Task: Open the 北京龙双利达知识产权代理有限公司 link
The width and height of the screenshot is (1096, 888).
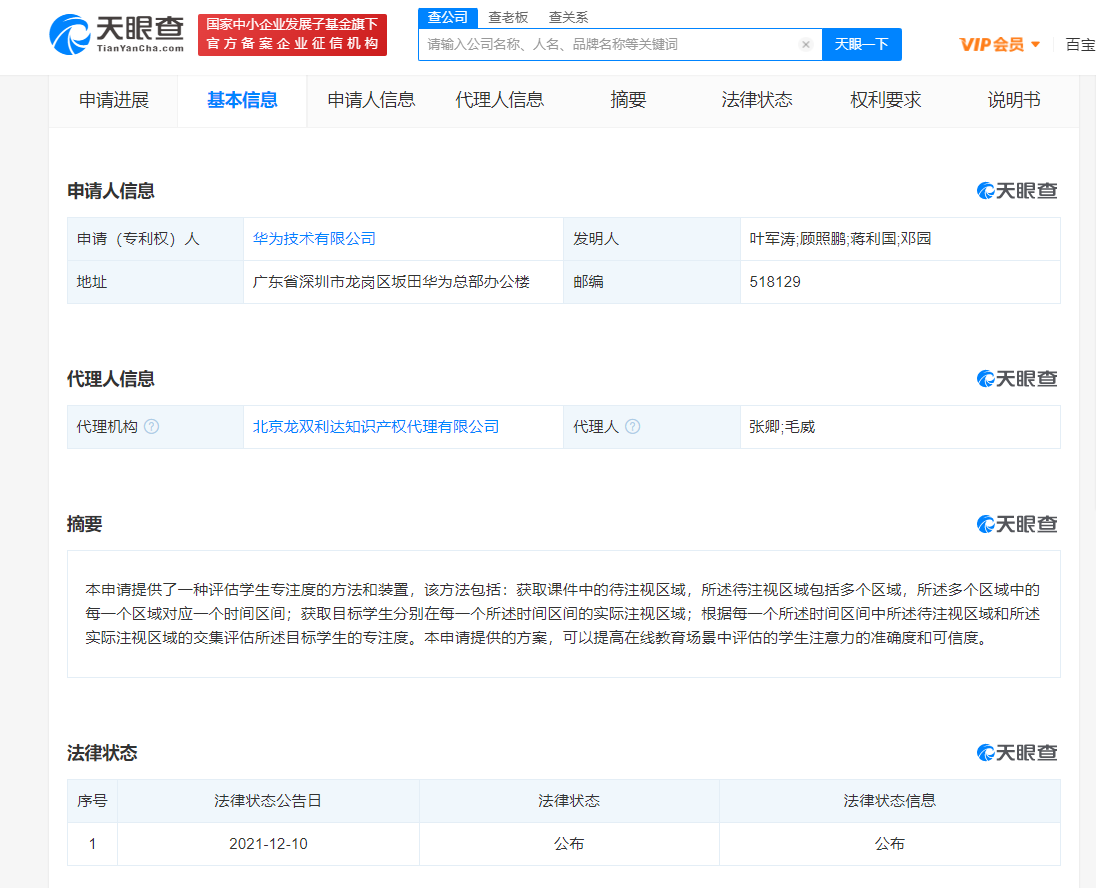Action: pos(376,427)
